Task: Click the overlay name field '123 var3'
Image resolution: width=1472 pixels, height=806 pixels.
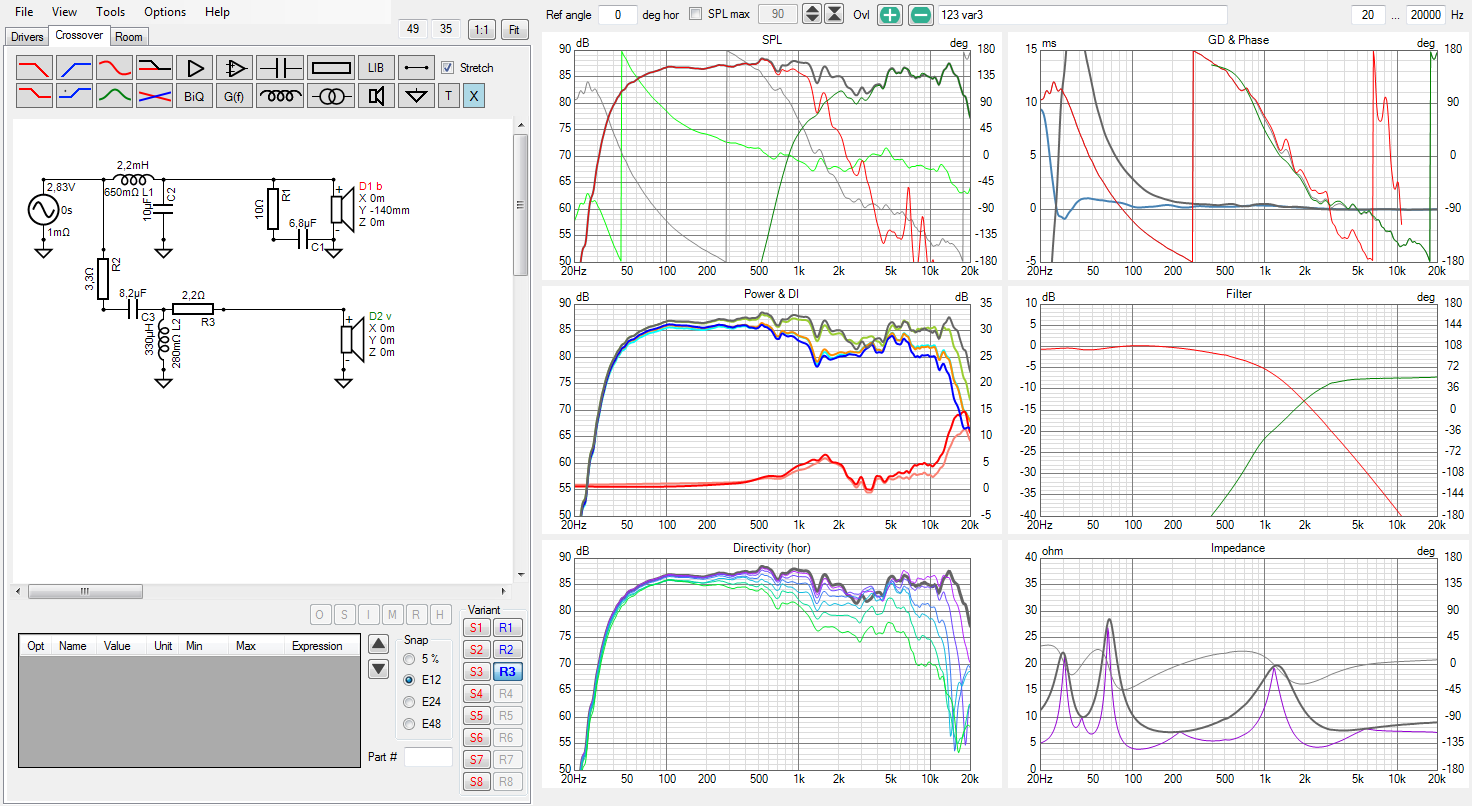Action: click(x=1082, y=14)
